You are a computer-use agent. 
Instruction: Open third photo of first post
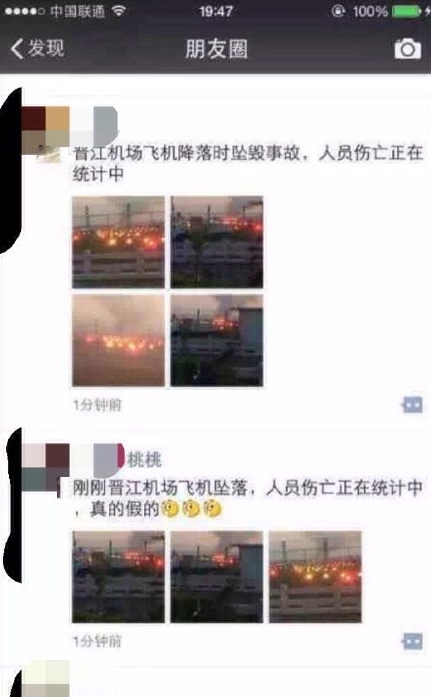click(x=118, y=340)
